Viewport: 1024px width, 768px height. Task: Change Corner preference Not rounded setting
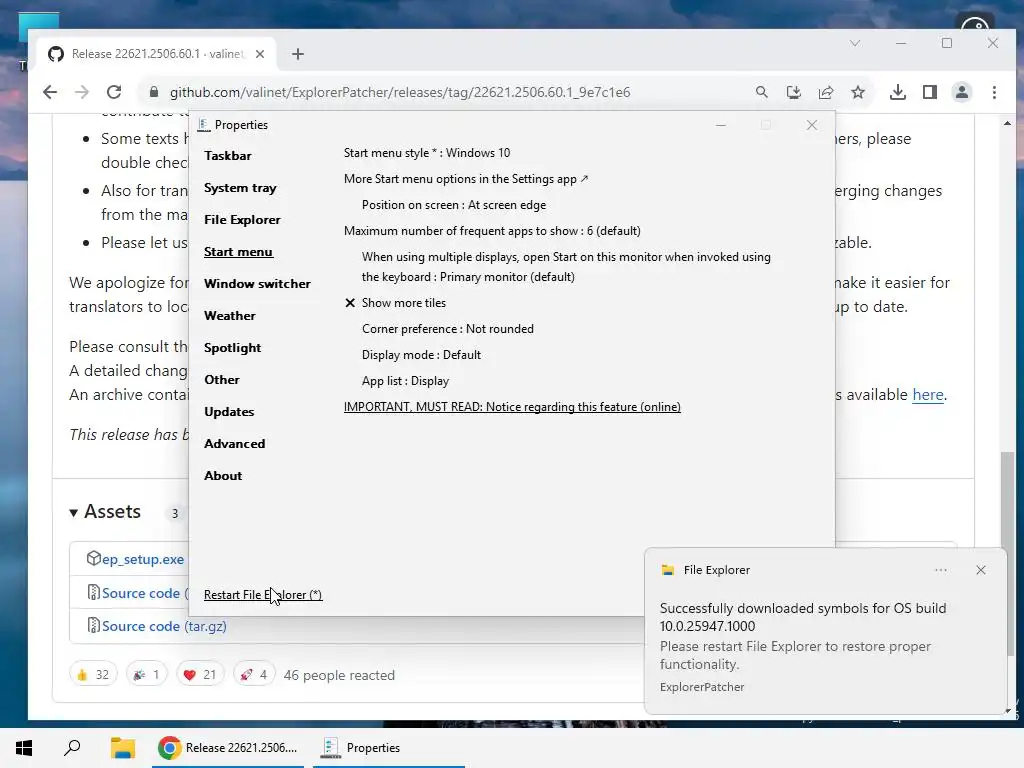(448, 329)
